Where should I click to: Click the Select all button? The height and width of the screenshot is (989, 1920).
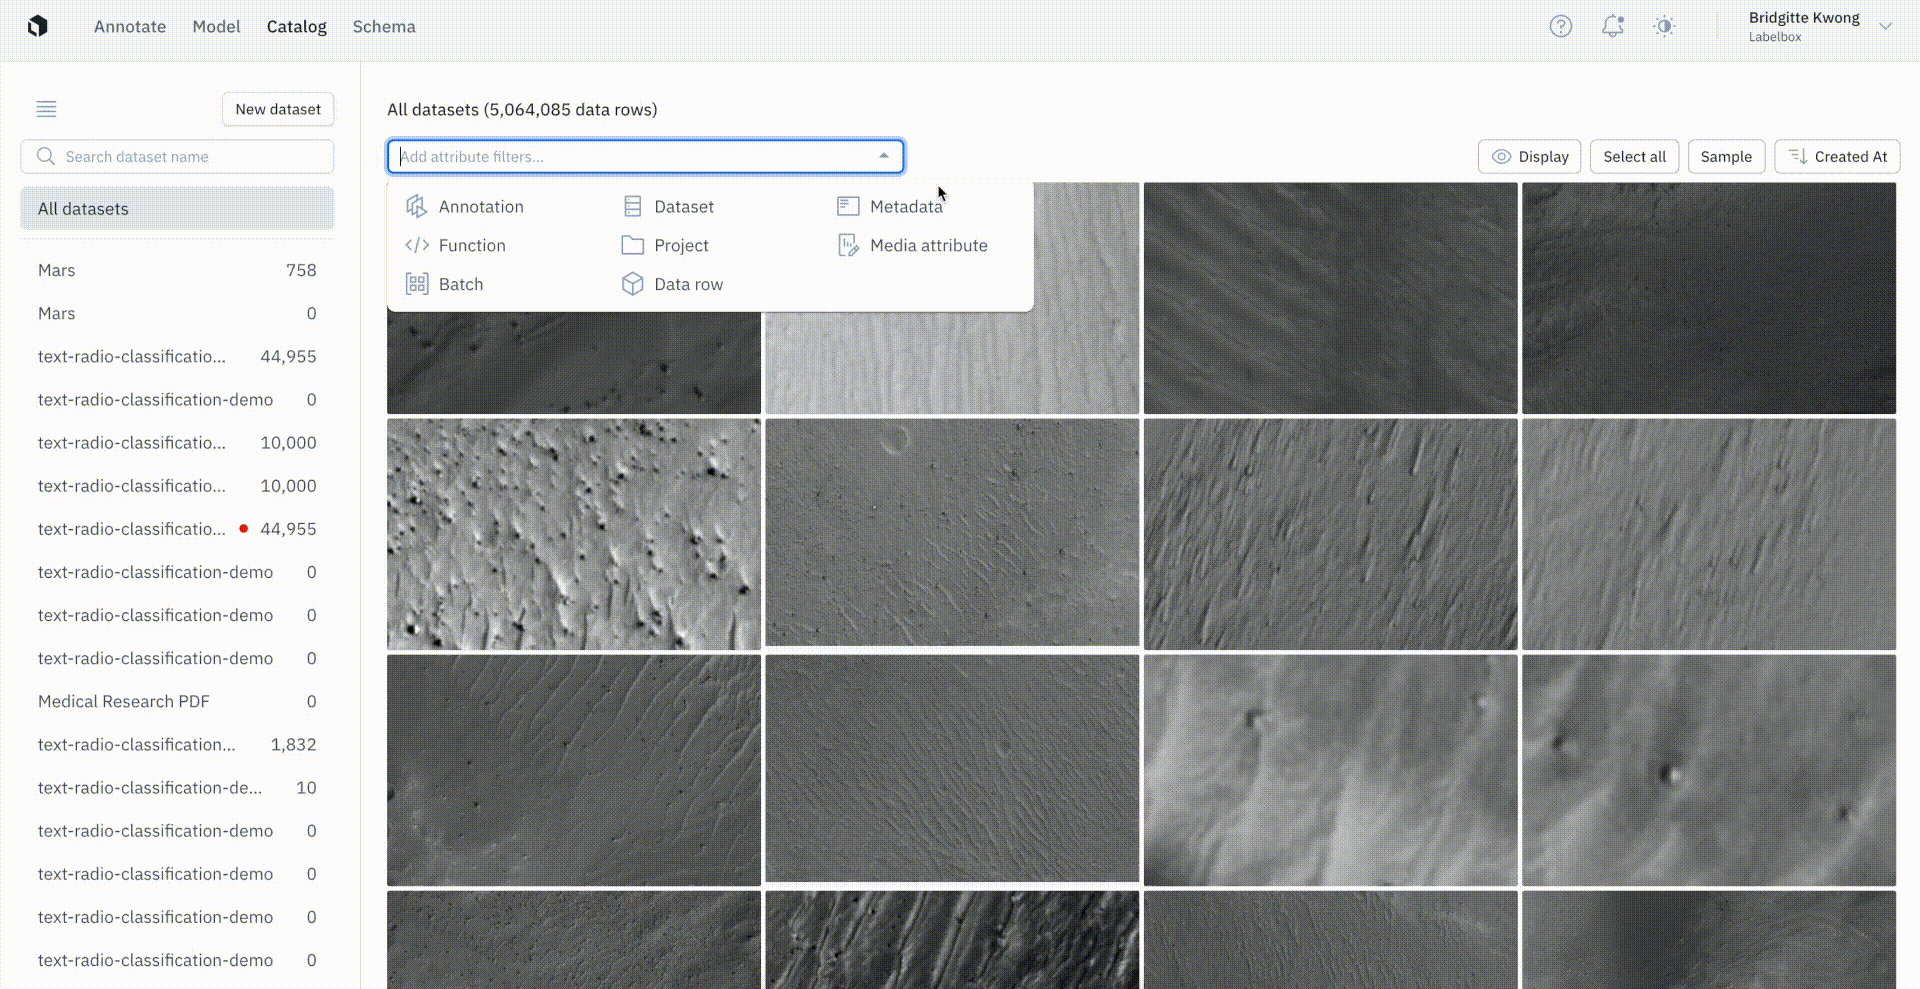point(1635,157)
